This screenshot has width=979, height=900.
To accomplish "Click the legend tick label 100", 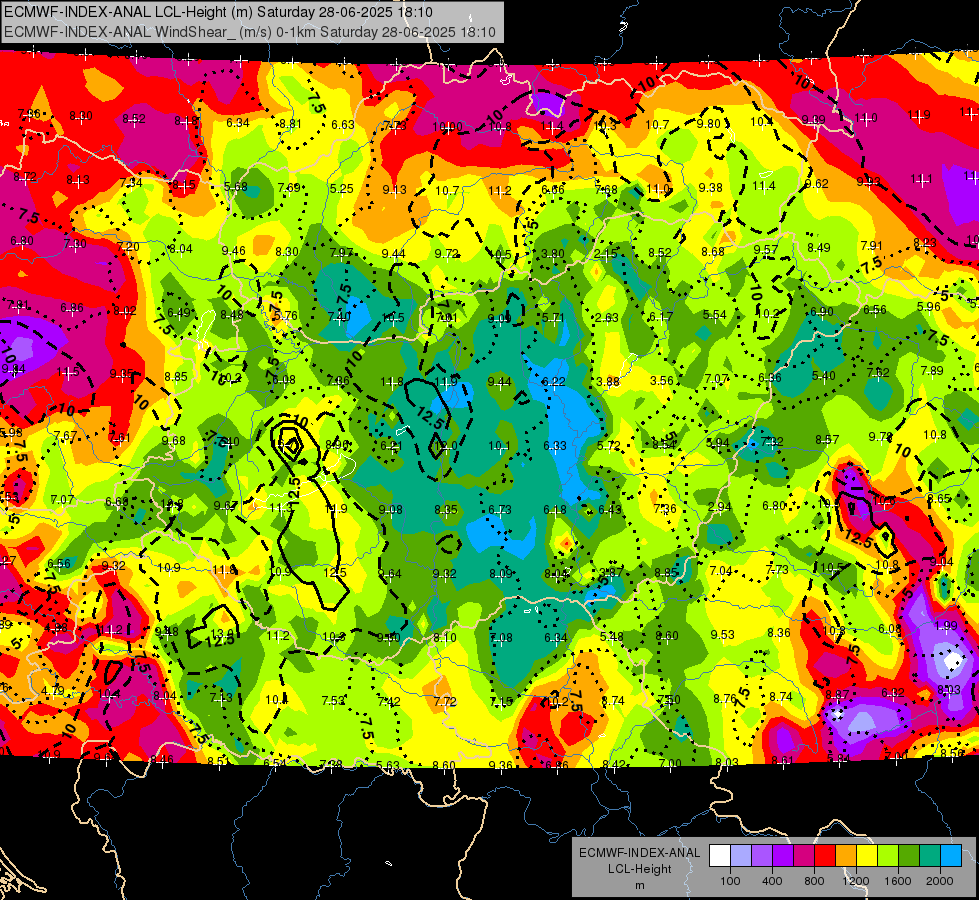I will (730, 881).
